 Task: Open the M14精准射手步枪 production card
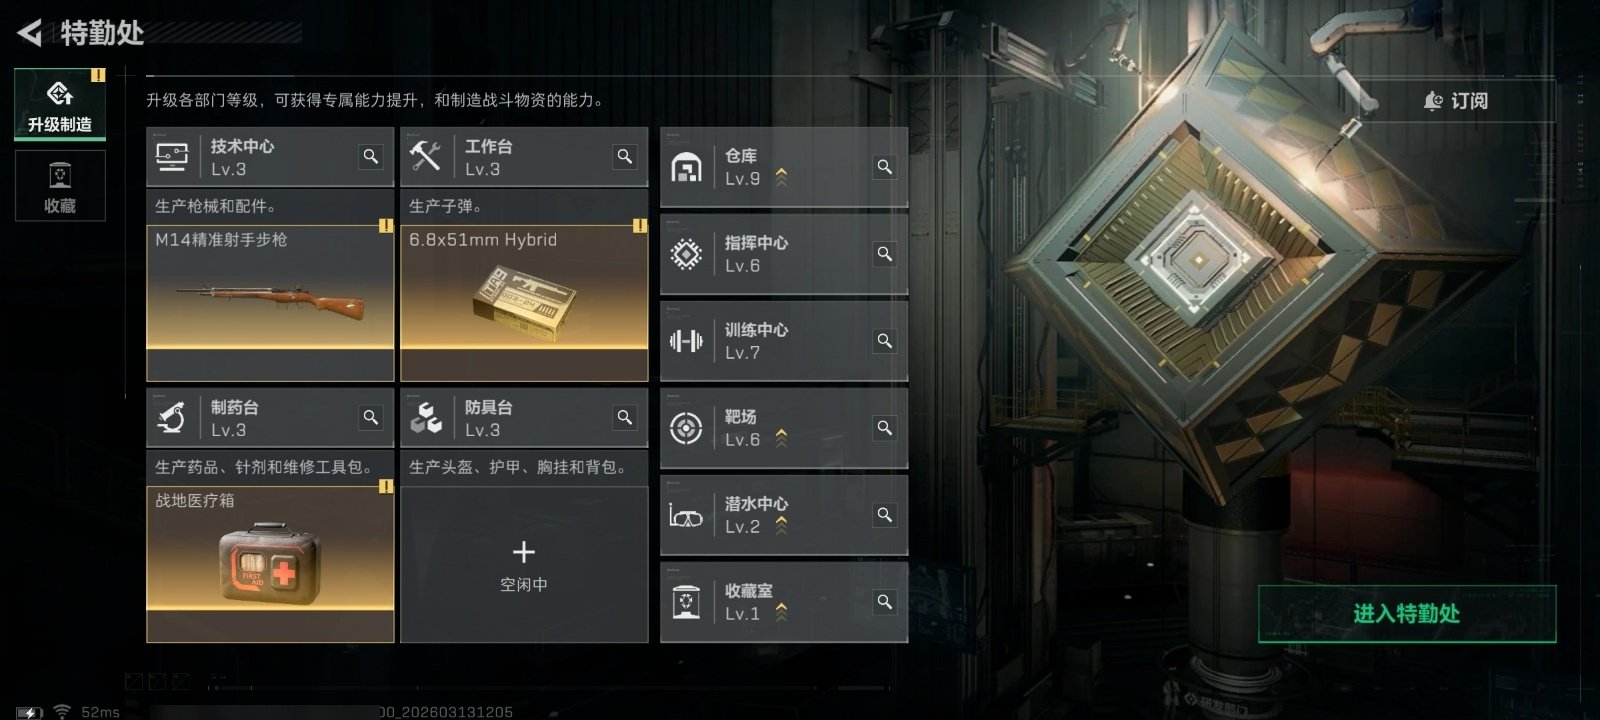[x=270, y=303]
